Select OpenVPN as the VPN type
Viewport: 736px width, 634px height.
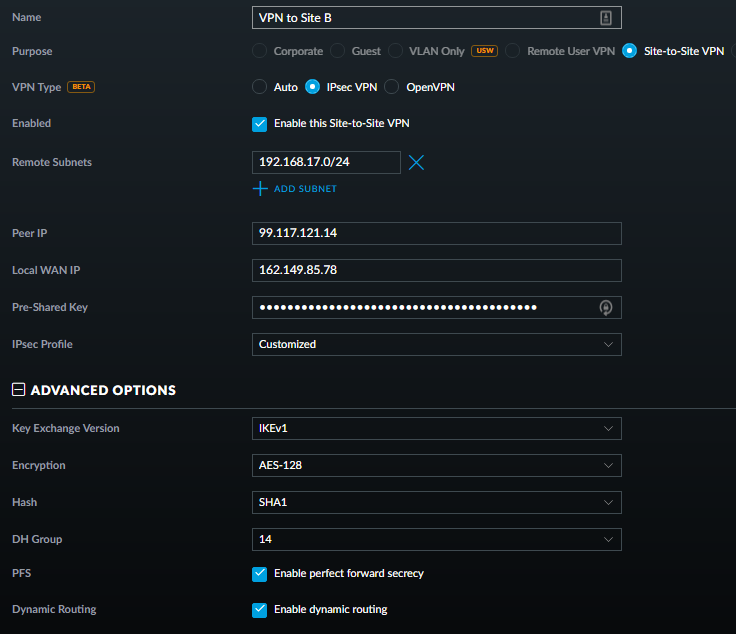[x=391, y=87]
